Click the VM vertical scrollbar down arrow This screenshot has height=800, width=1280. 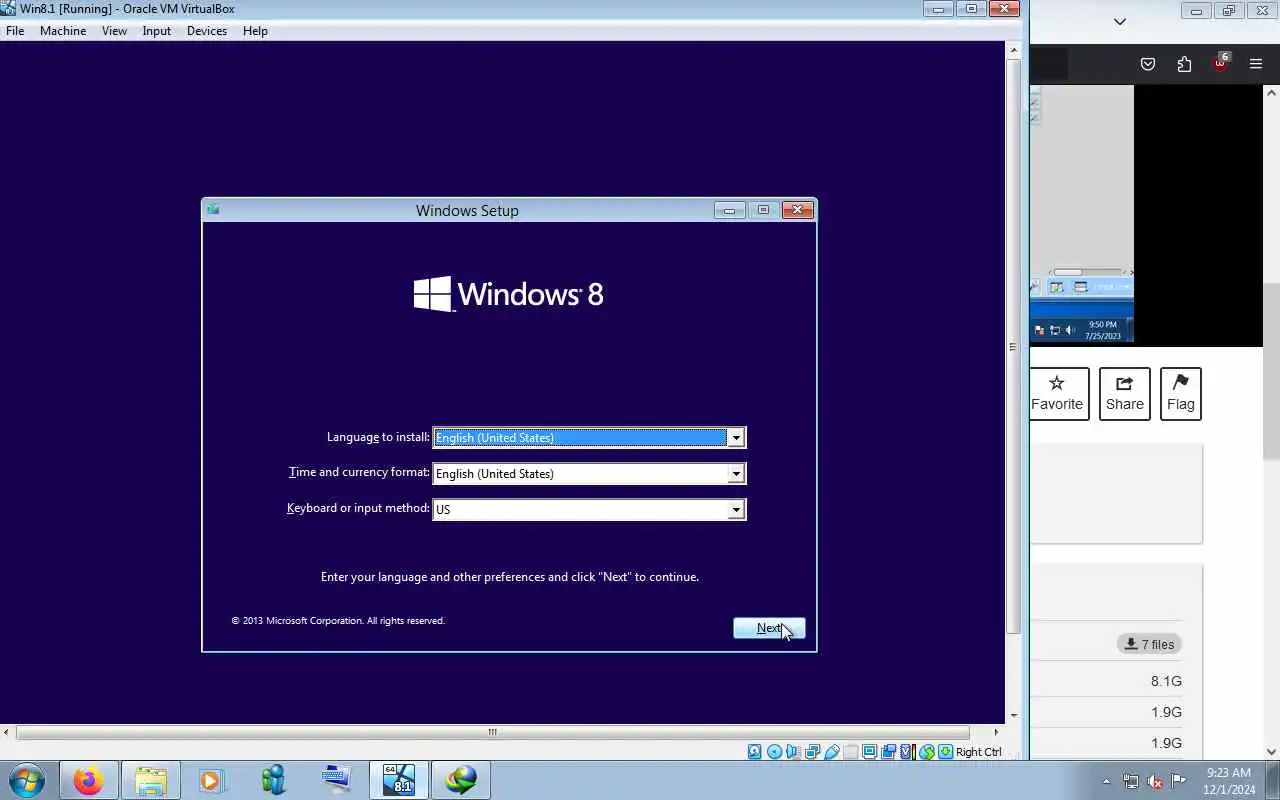pos(1013,715)
